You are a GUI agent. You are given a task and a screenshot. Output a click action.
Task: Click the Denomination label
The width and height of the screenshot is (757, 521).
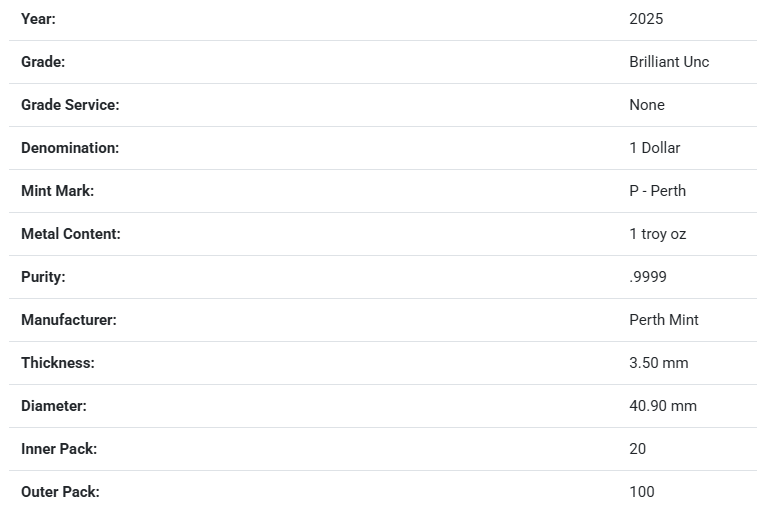[70, 148]
